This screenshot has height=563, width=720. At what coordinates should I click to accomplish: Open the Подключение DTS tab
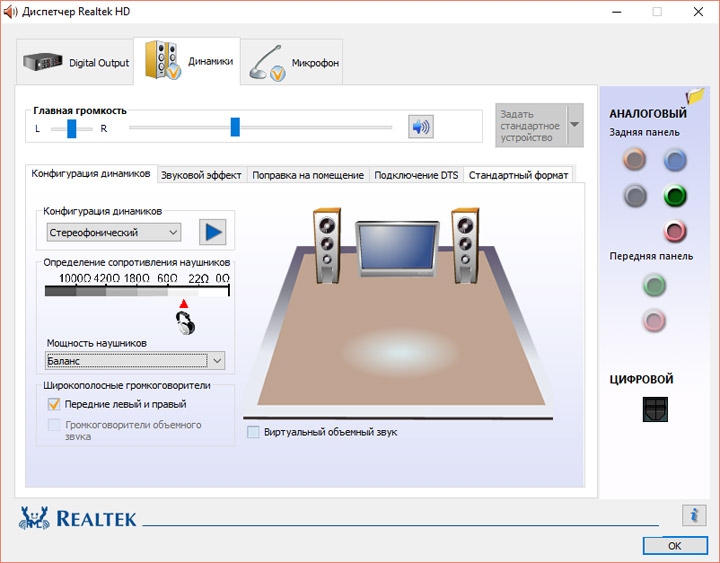[x=416, y=175]
